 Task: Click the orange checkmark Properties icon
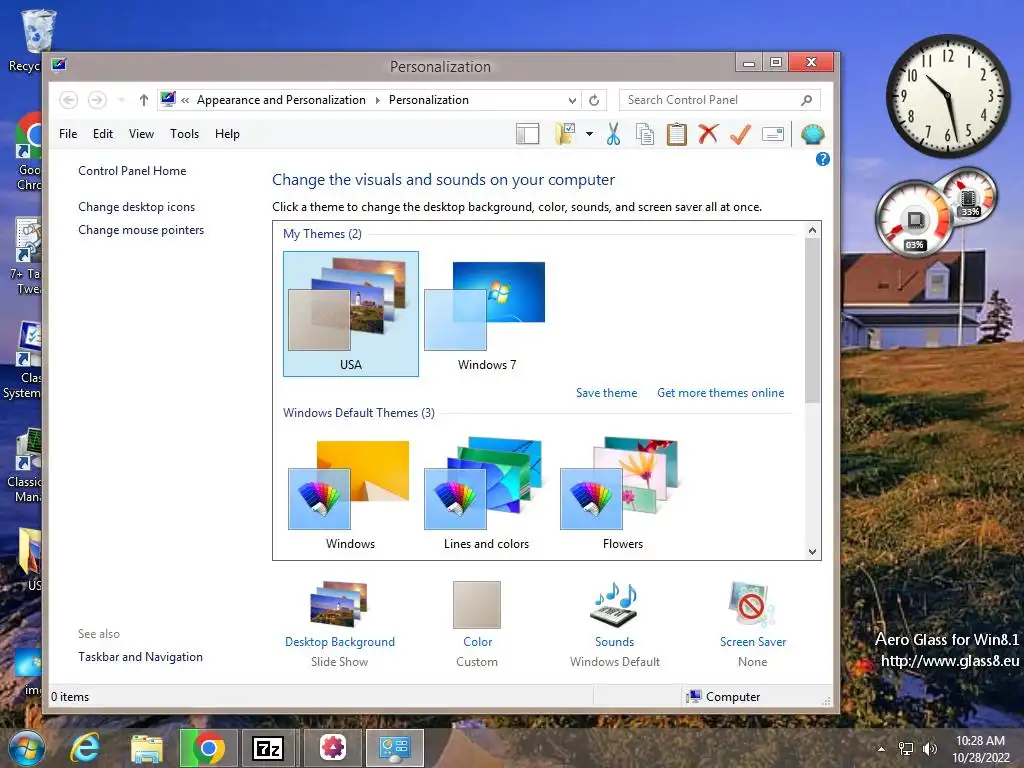[740, 134]
